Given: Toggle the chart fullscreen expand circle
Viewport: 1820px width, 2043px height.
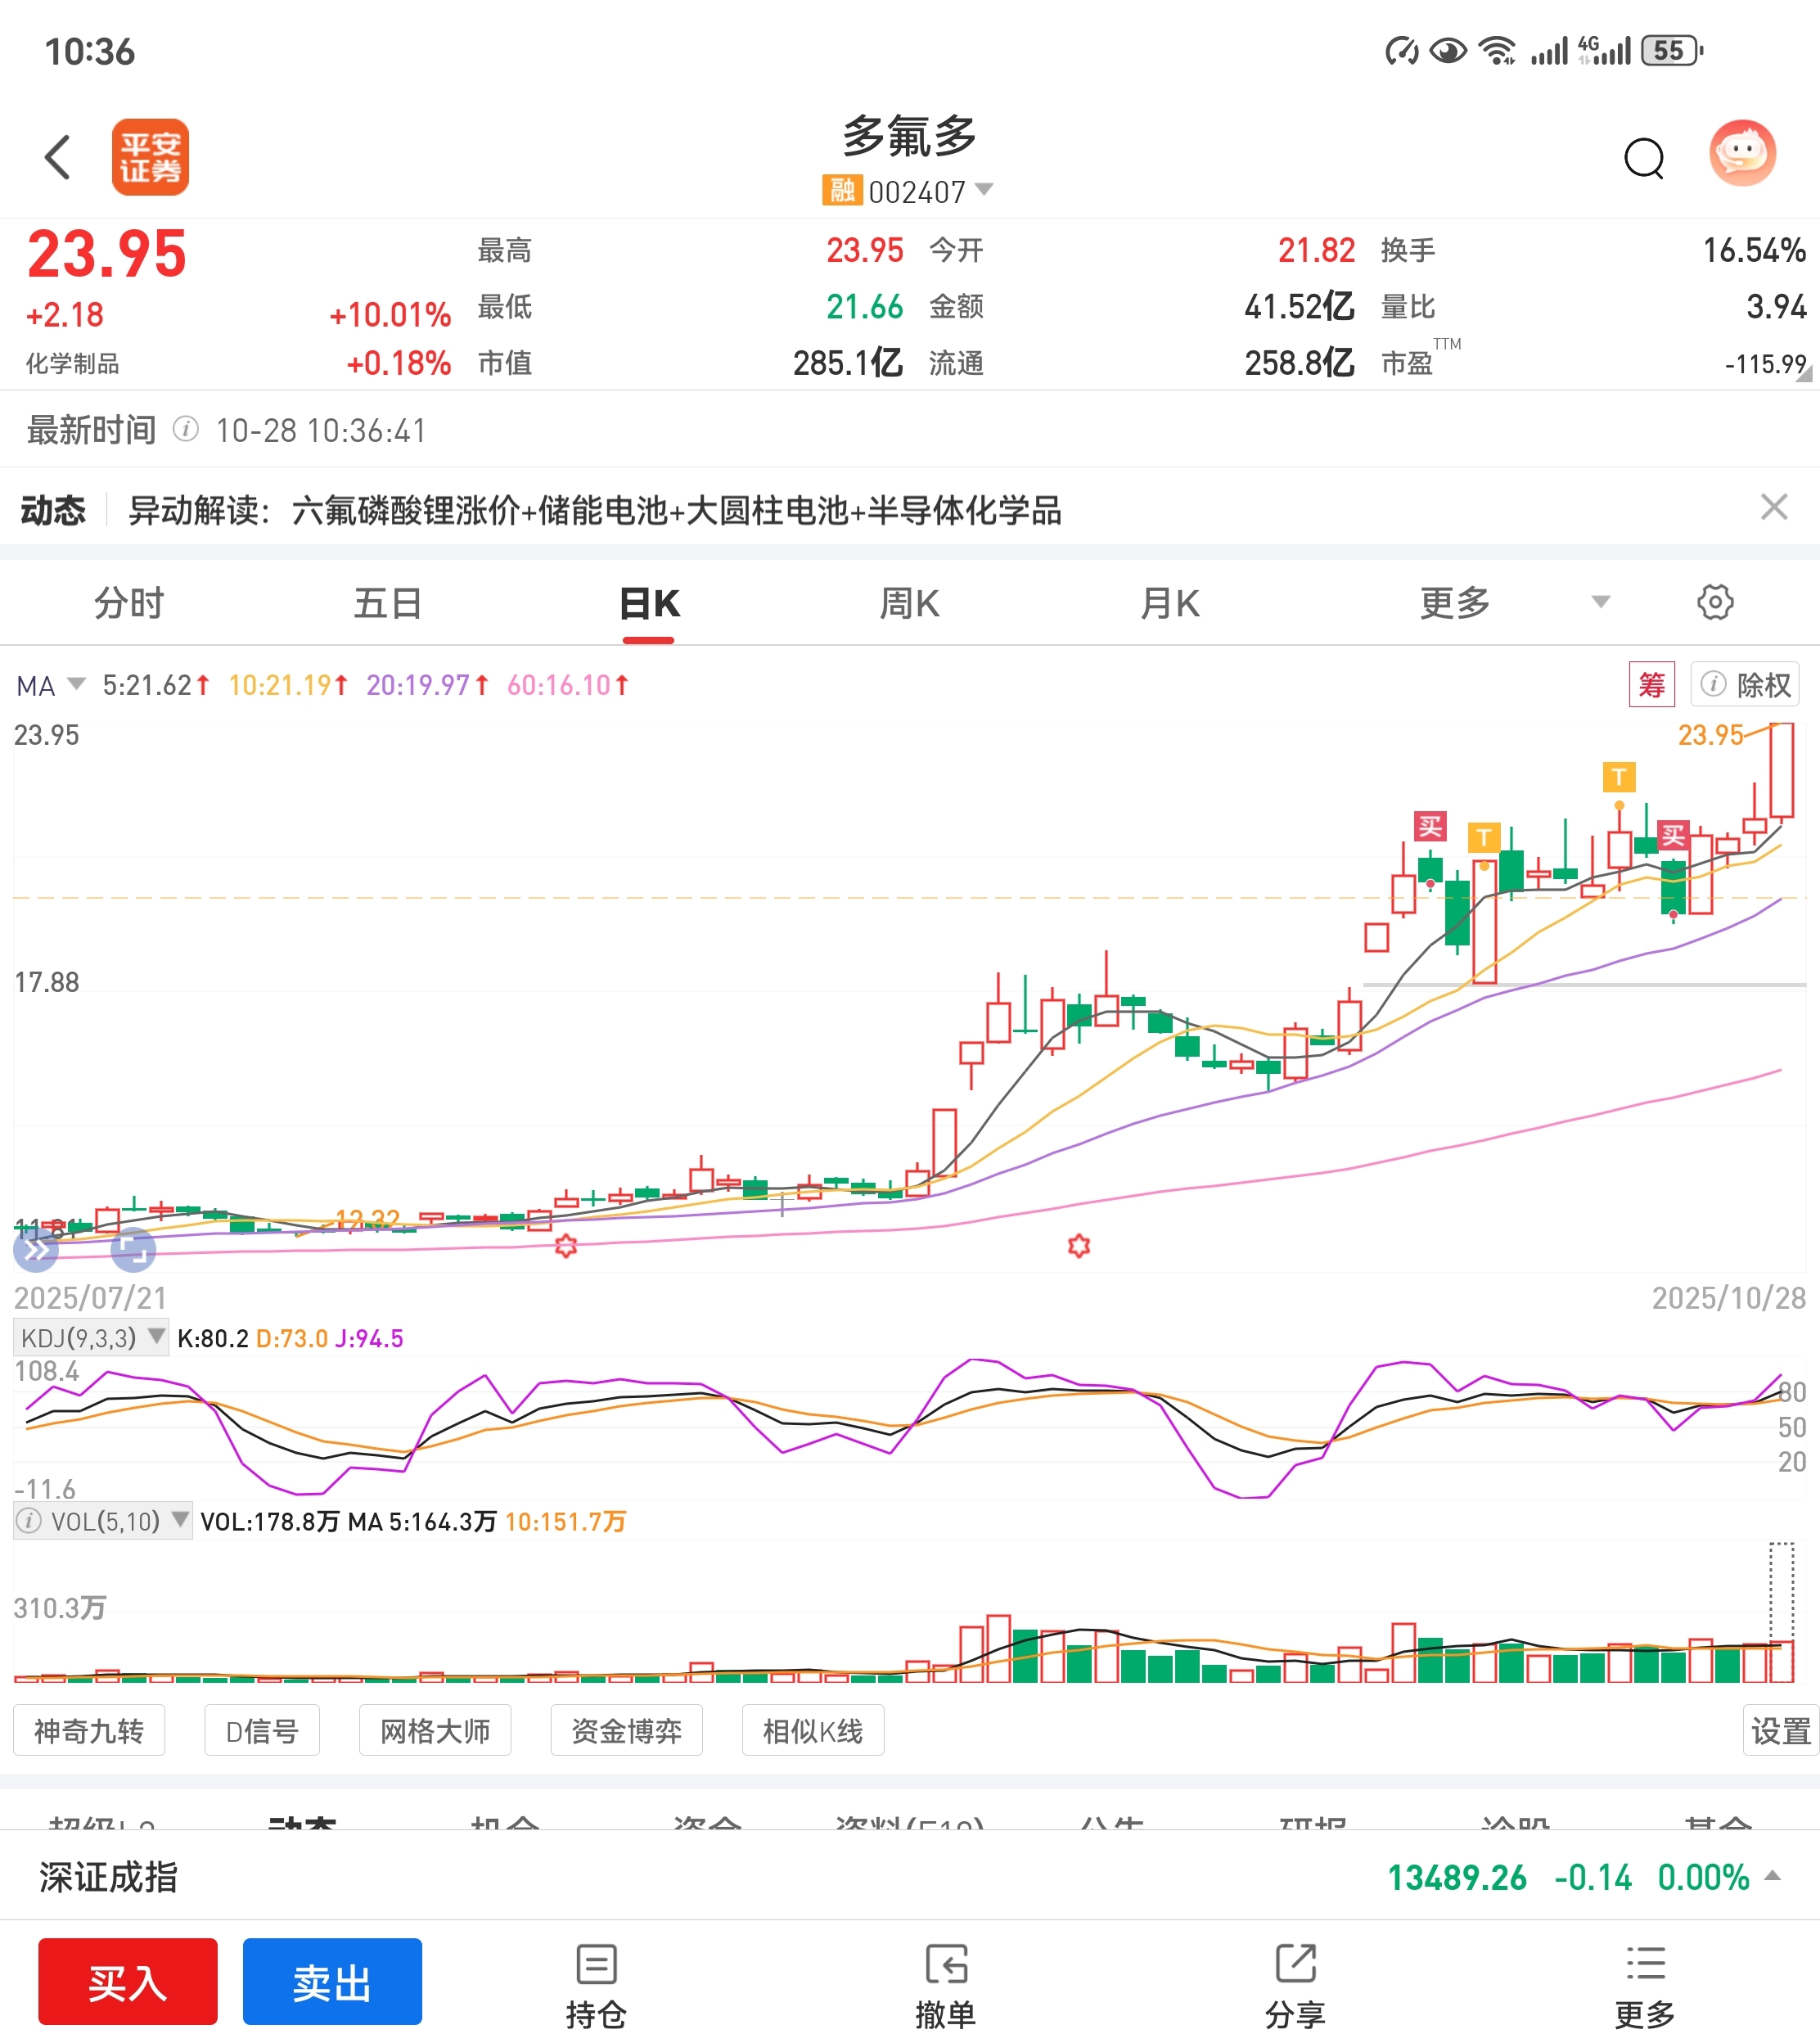Looking at the screenshot, I should coord(132,1250).
